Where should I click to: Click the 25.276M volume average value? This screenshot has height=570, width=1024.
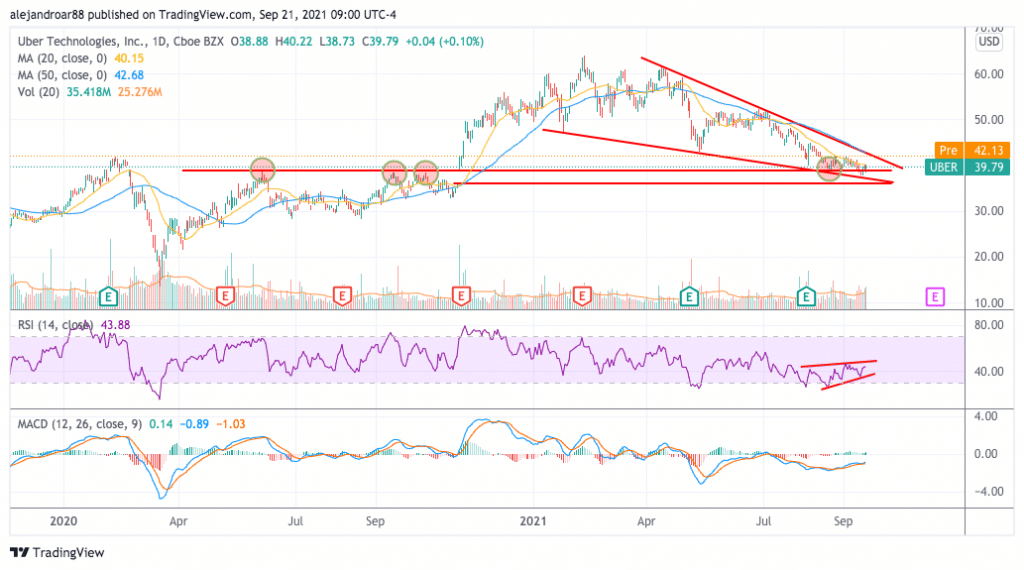click(140, 92)
